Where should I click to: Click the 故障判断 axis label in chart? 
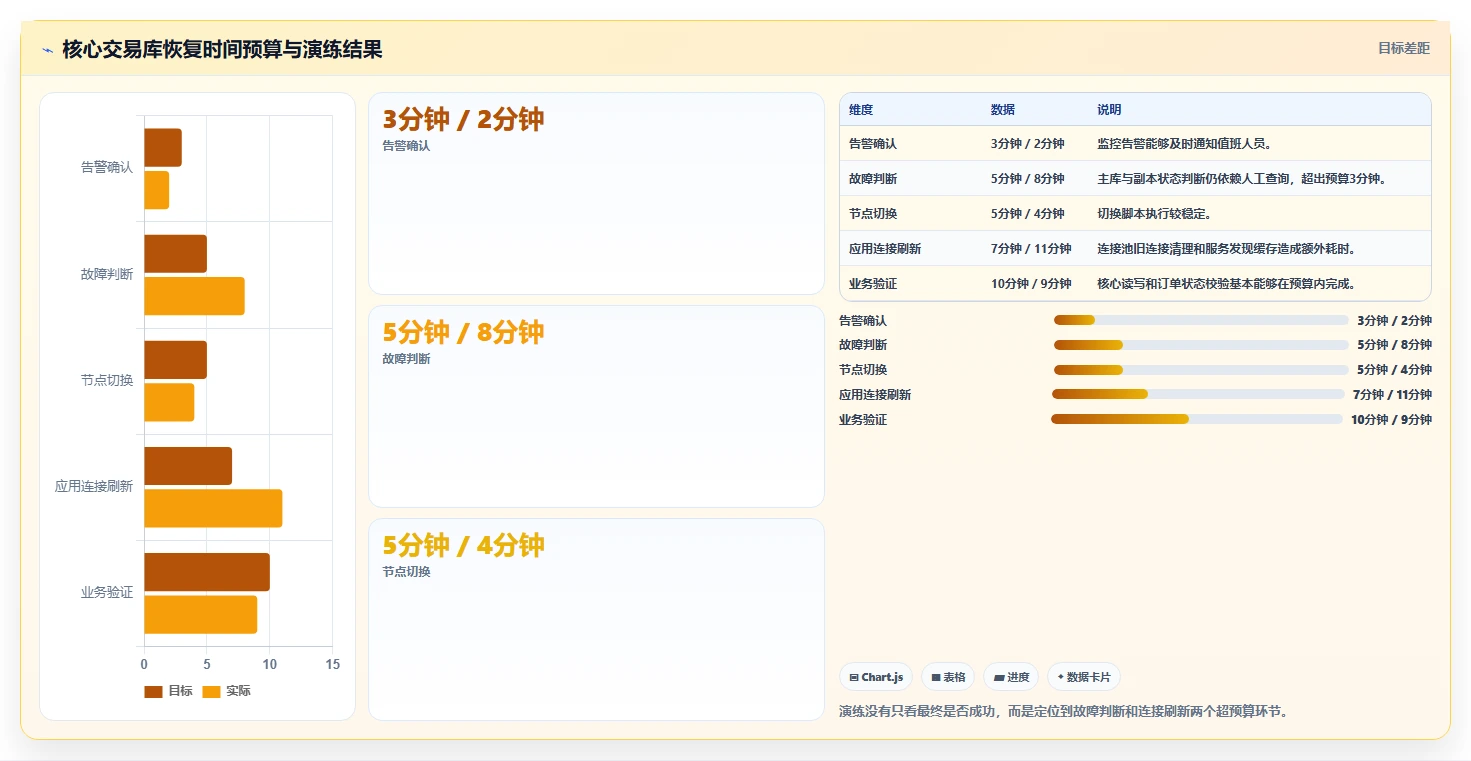[x=107, y=274]
